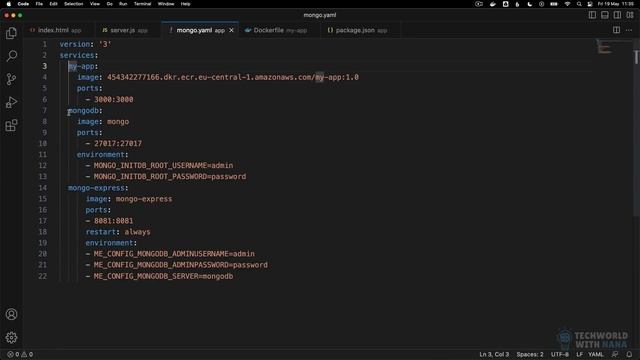
Task: Open the Manage gear icon
Action: 11,337
